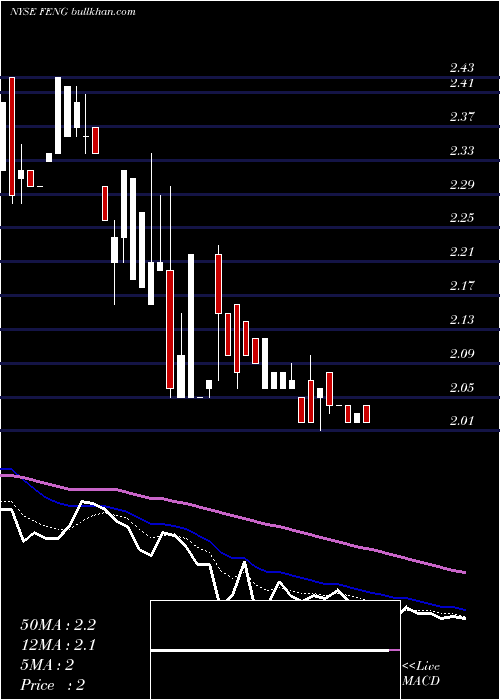The height and width of the screenshot is (700, 500).
Task: Click the 2.01 price axis label
Action: [x=462, y=421]
